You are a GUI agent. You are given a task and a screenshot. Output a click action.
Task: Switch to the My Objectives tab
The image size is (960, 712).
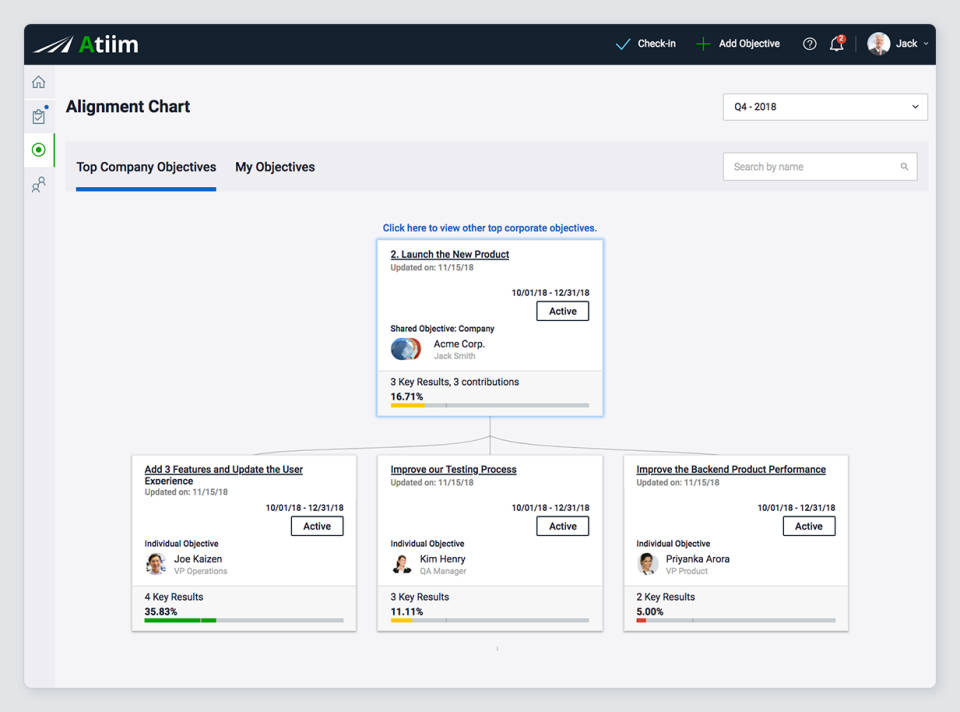point(275,167)
